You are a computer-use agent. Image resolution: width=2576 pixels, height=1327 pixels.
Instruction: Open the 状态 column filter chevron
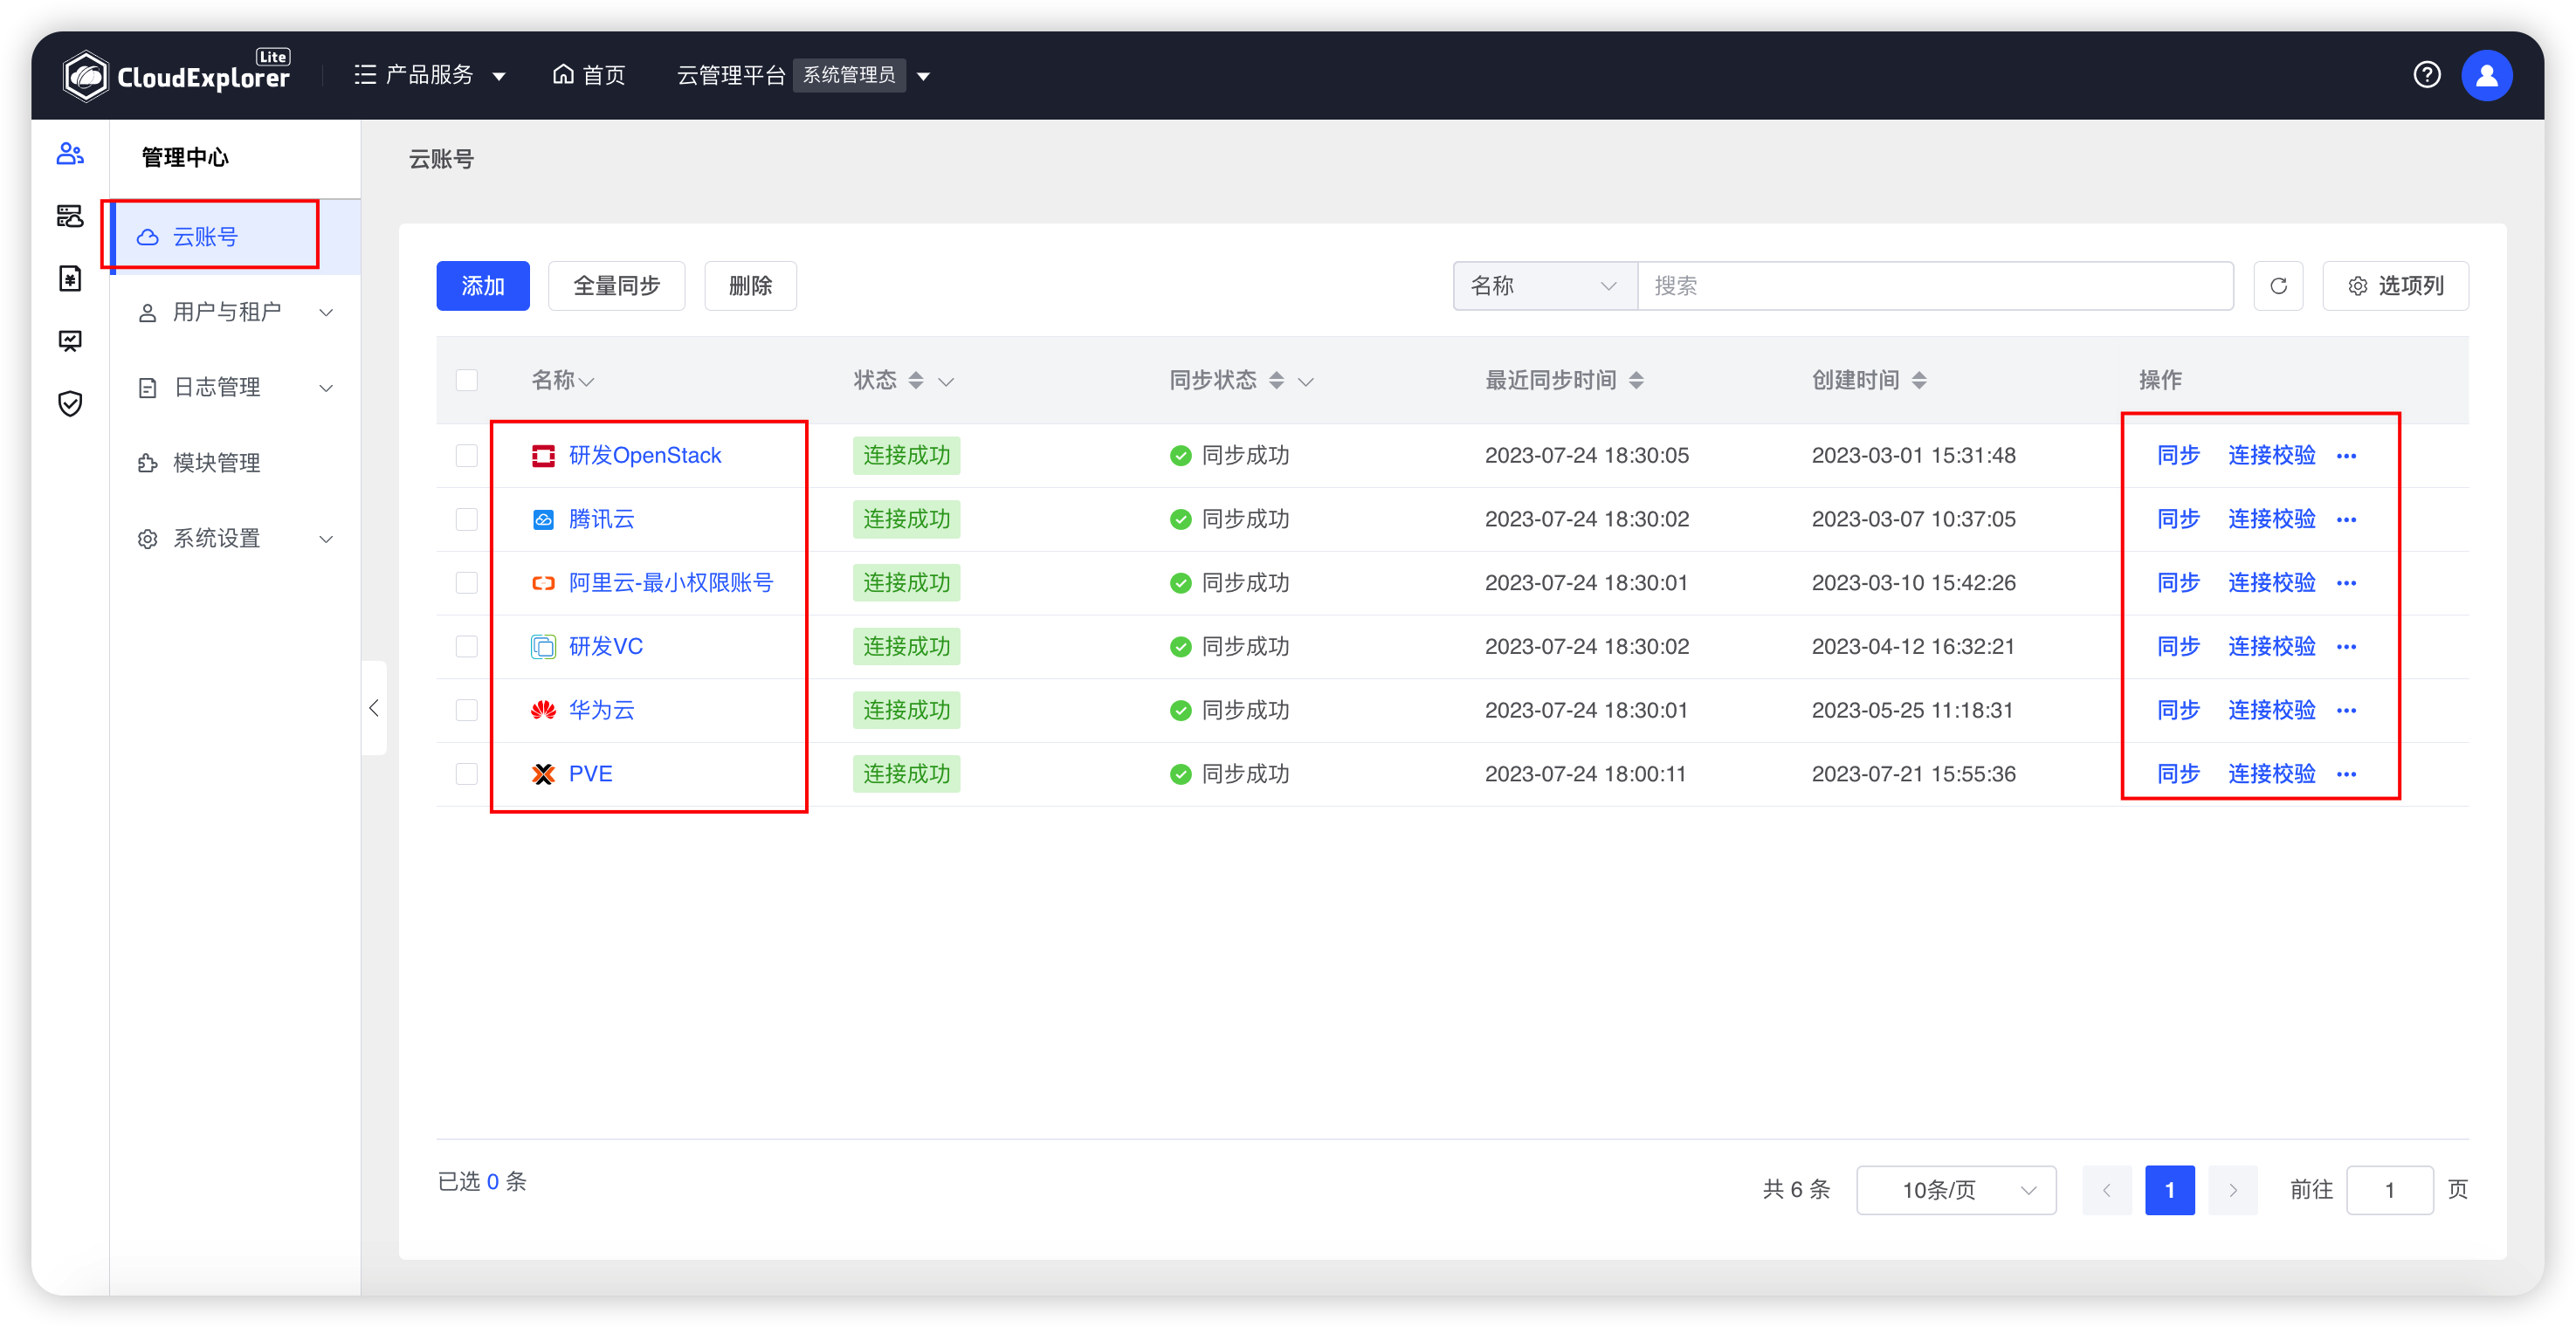946,382
